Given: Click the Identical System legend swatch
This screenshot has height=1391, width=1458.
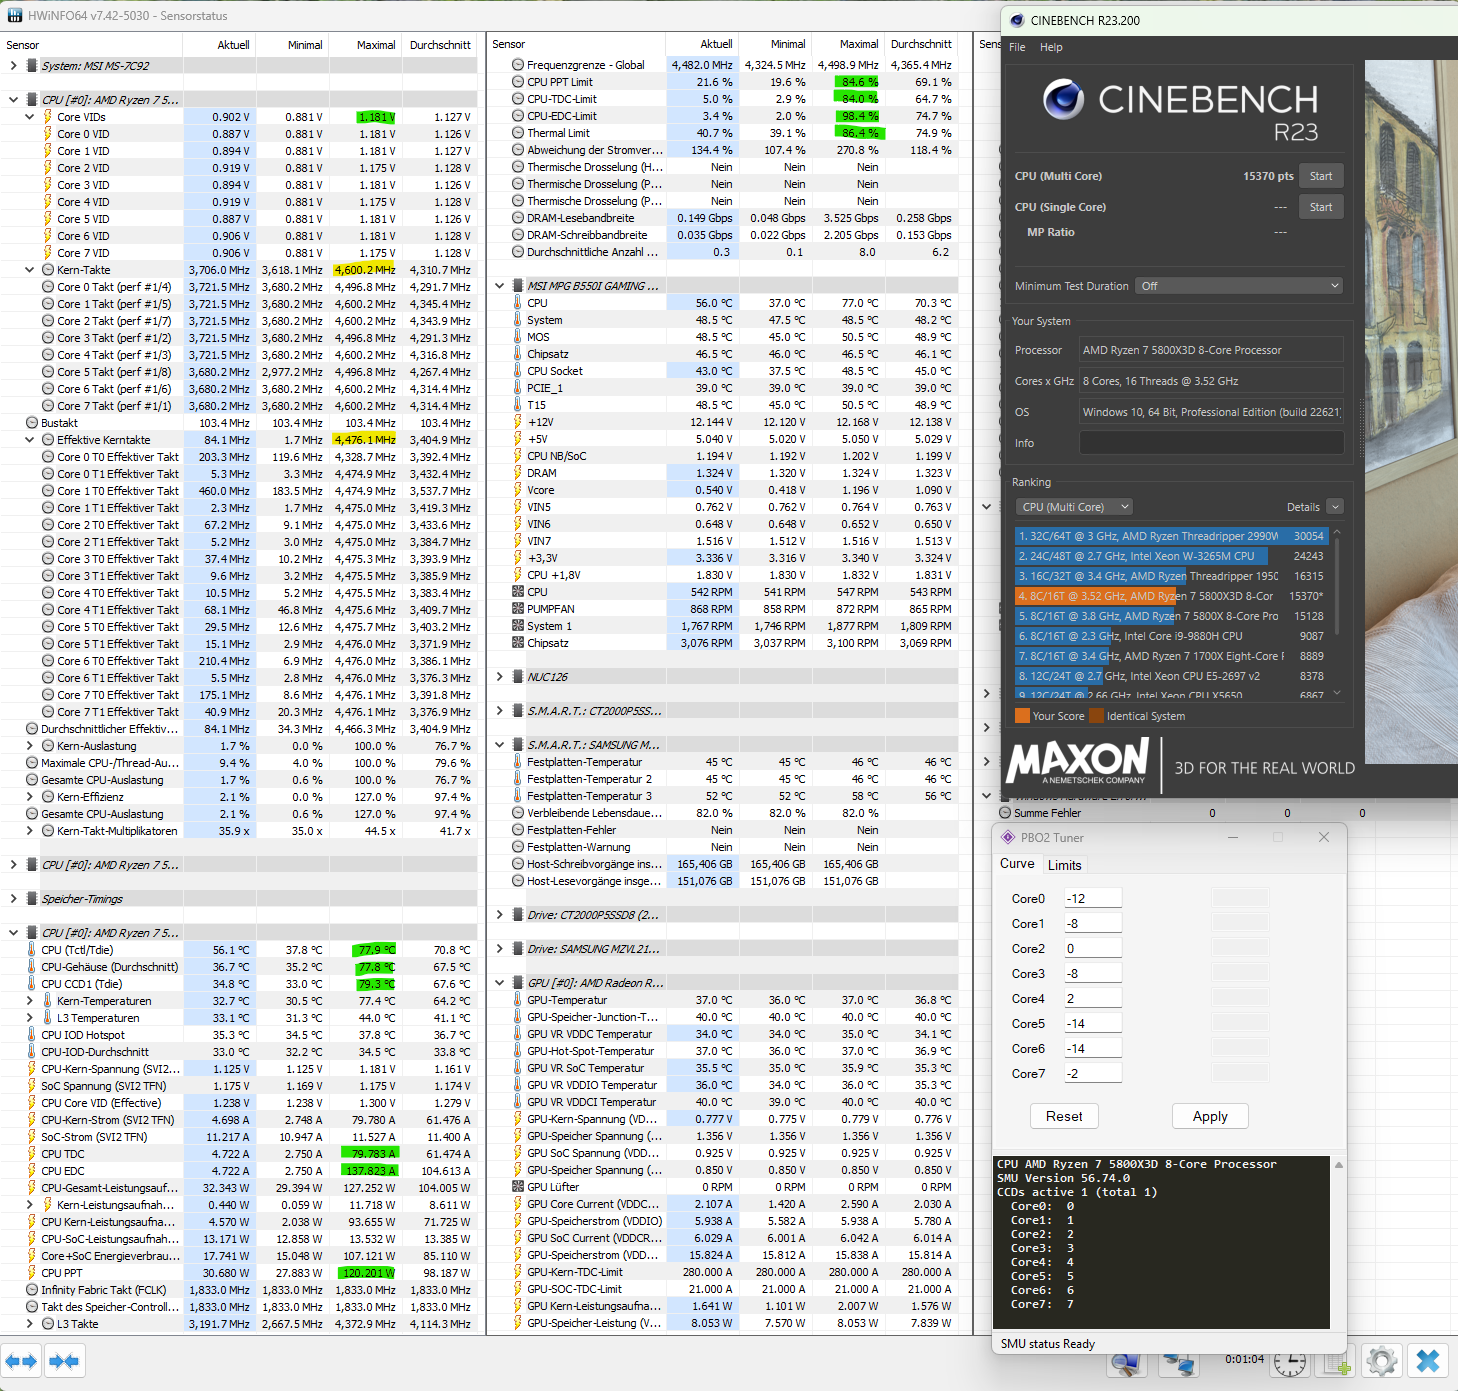Looking at the screenshot, I should 1097,716.
